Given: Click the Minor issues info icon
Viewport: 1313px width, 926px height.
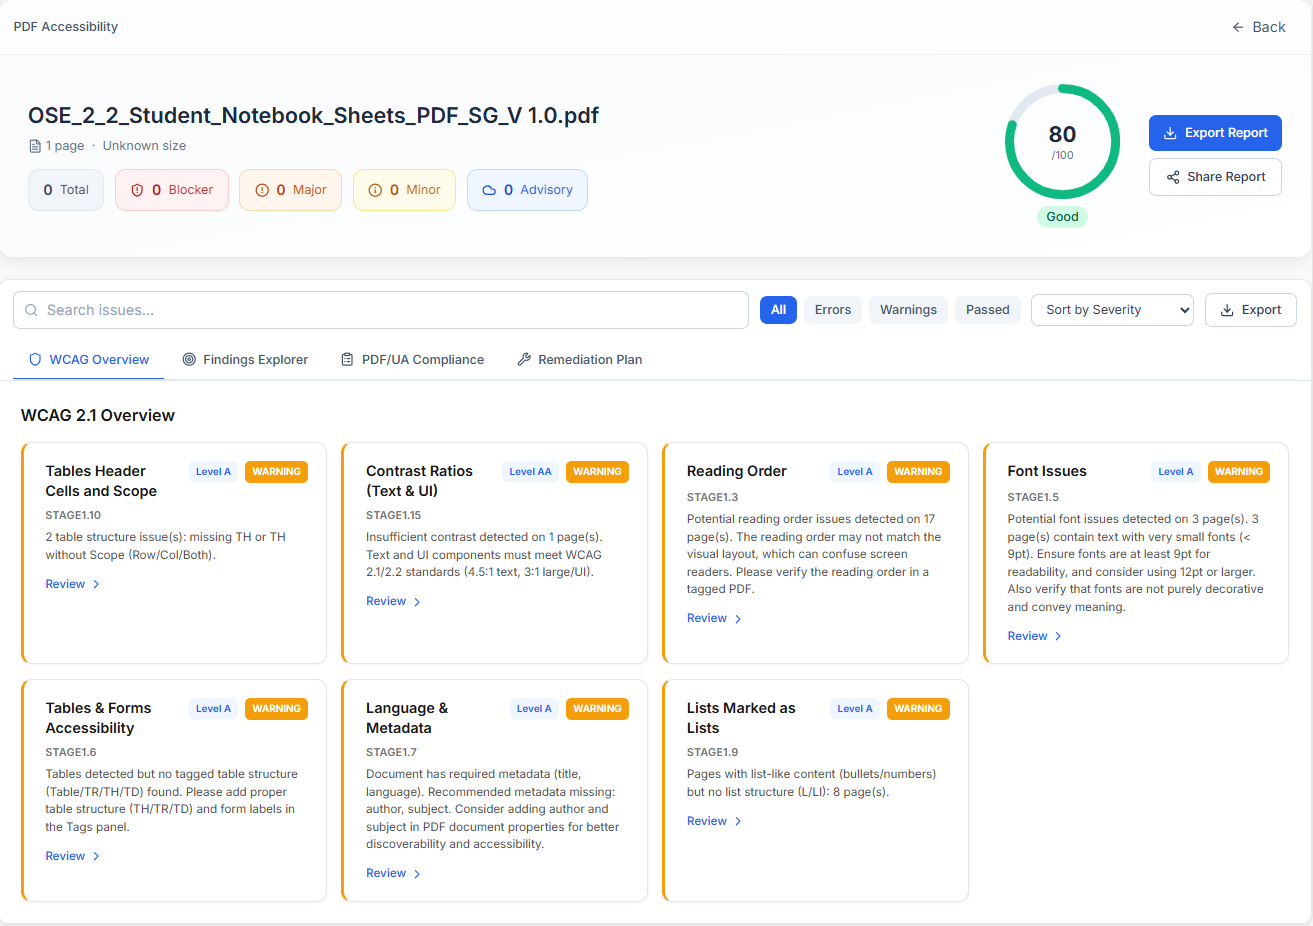Looking at the screenshot, I should (x=375, y=190).
